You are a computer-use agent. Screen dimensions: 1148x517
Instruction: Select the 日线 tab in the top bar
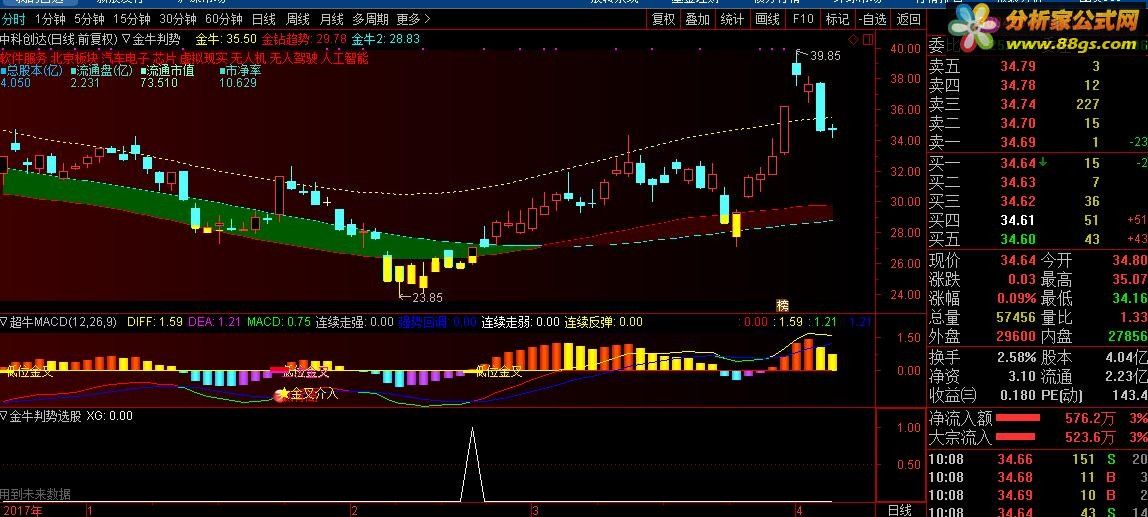[264, 19]
